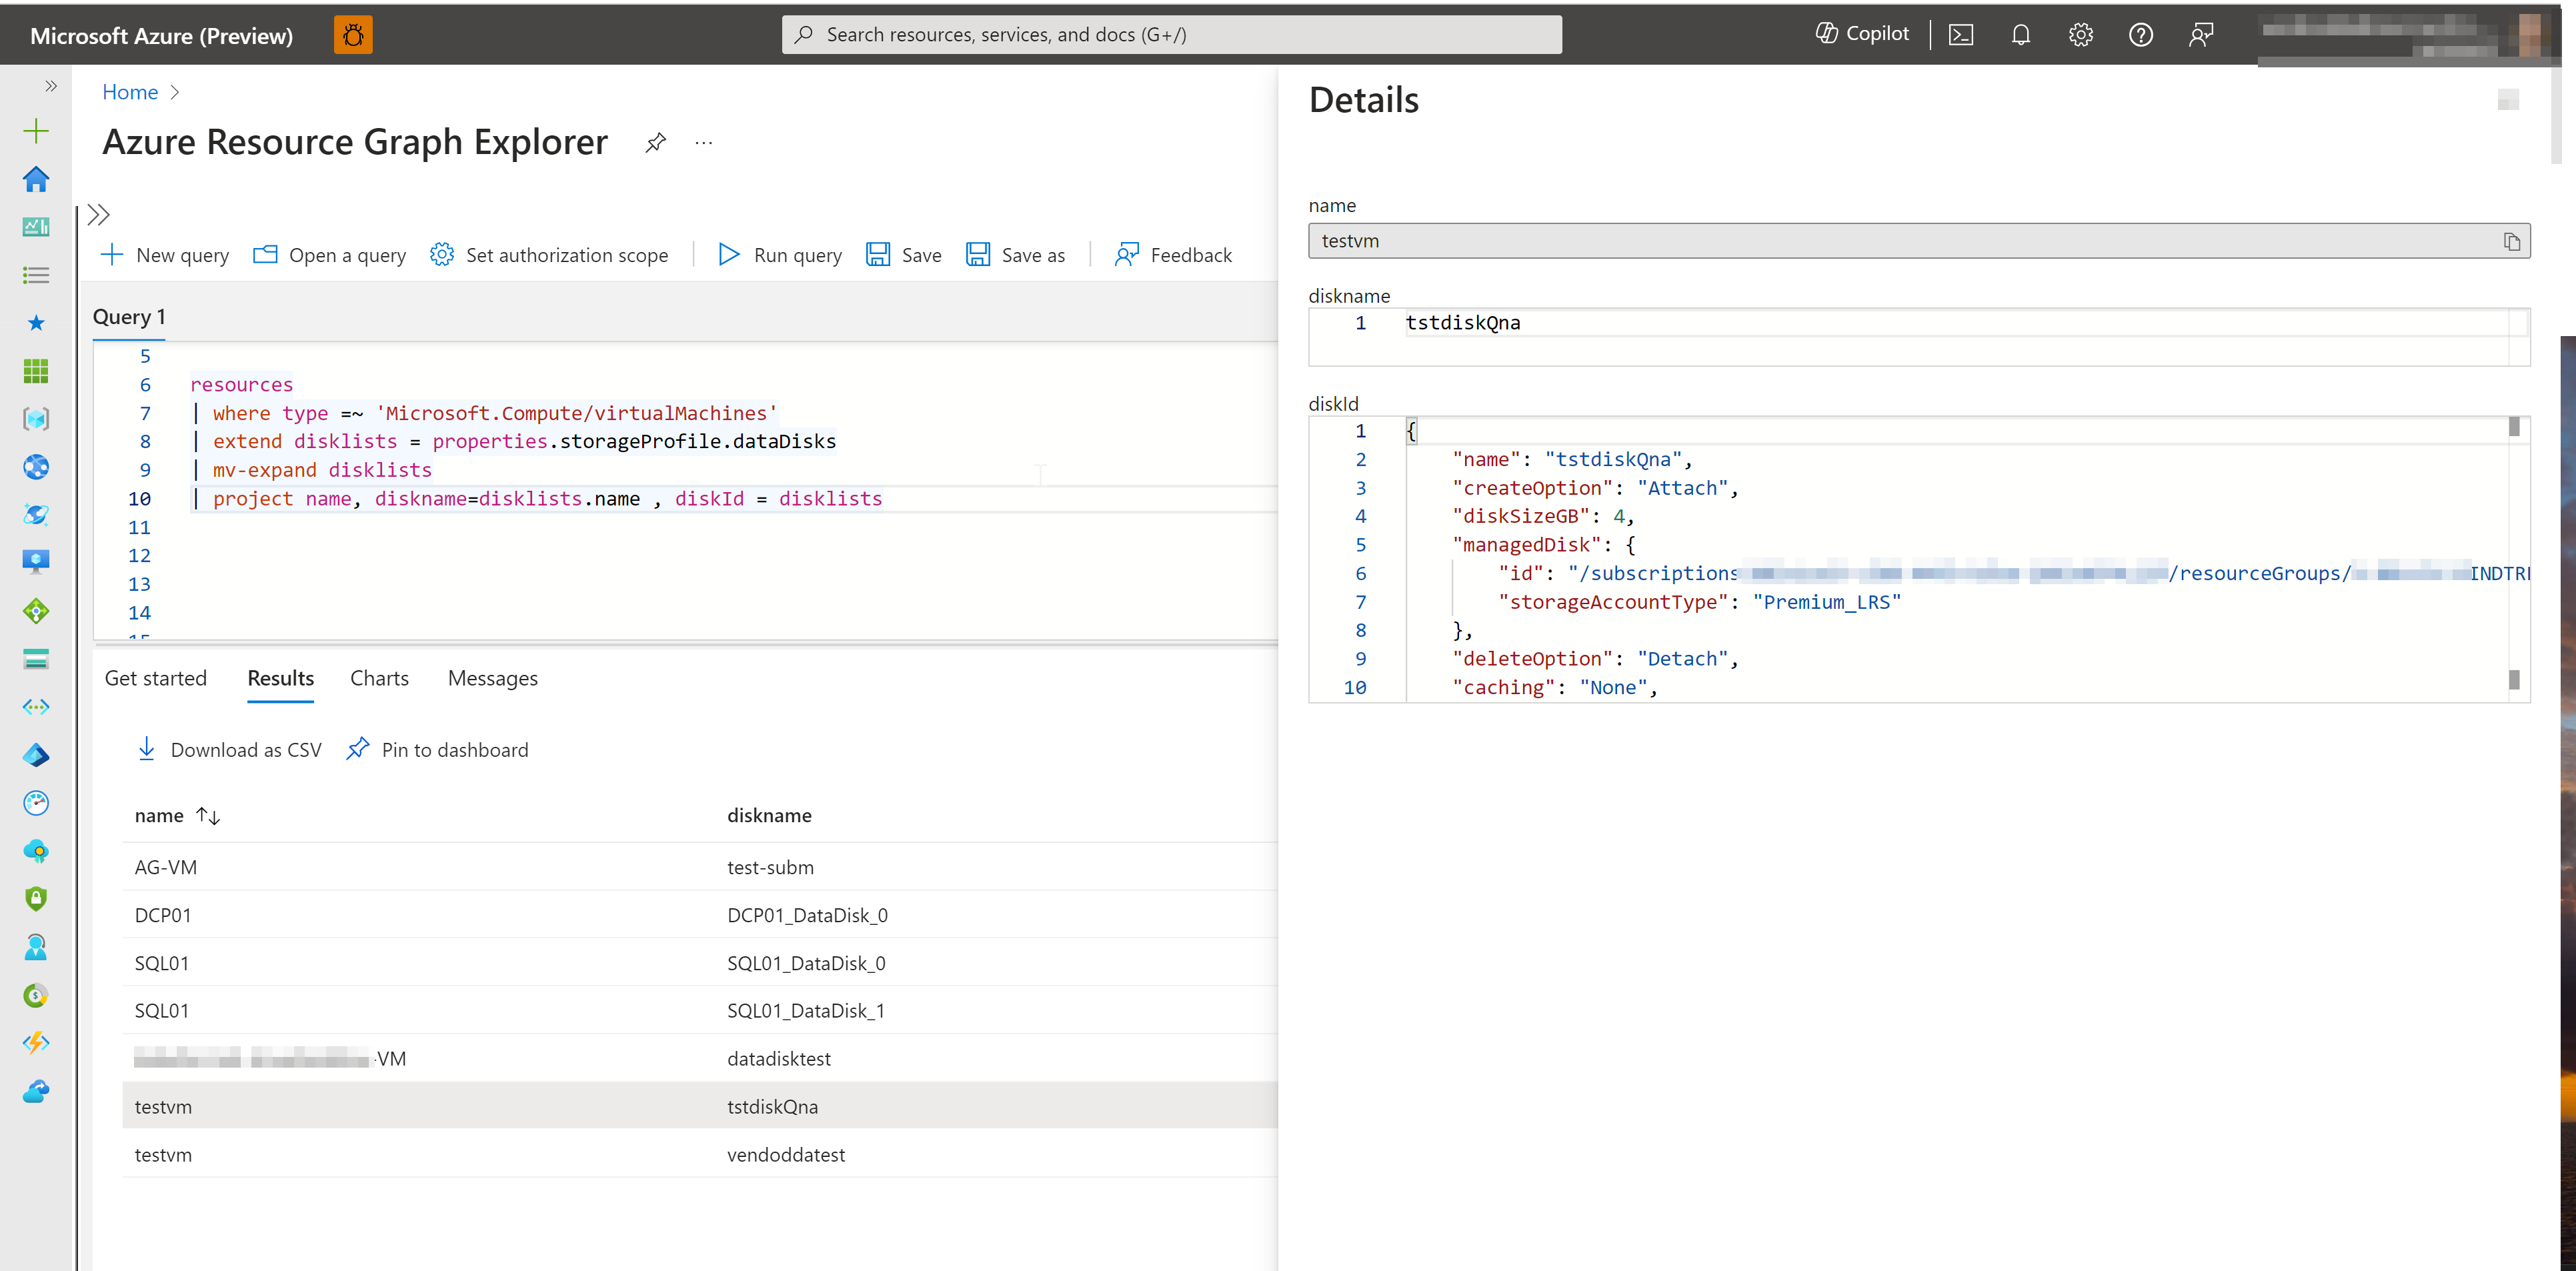Pin Azure Resource Graph Explorer page

[655, 143]
